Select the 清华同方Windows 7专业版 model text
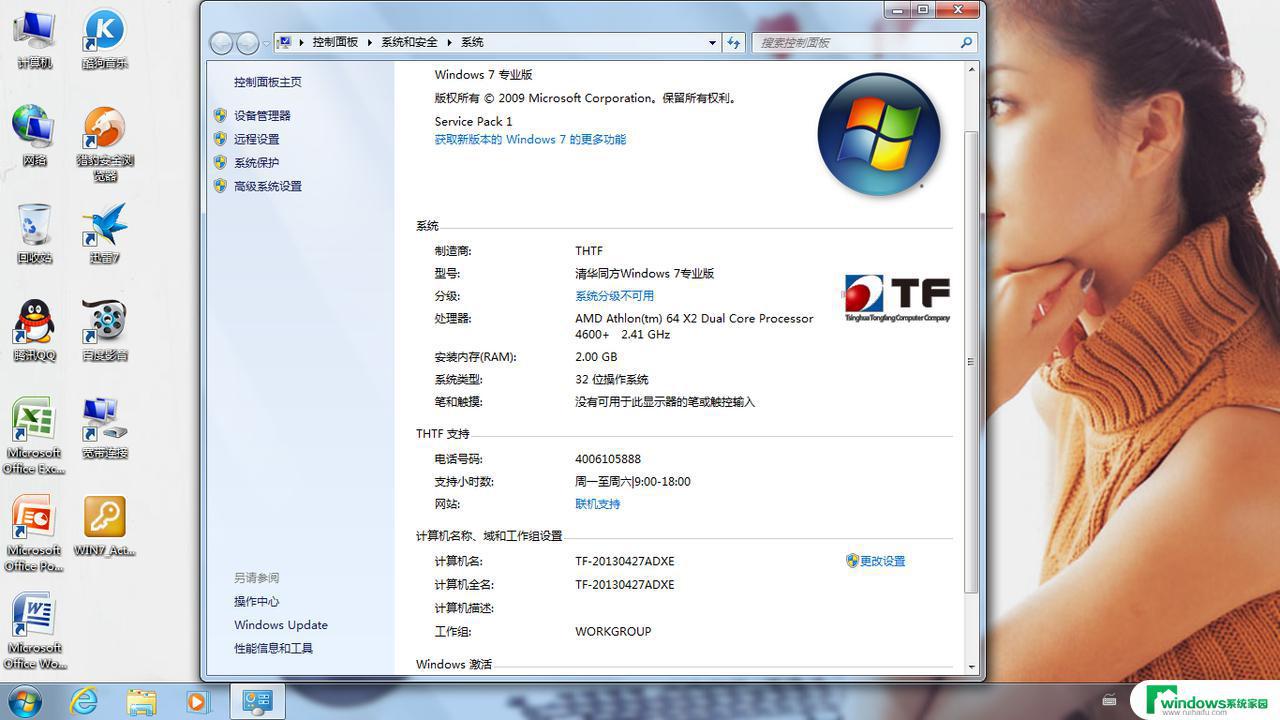 click(x=645, y=274)
